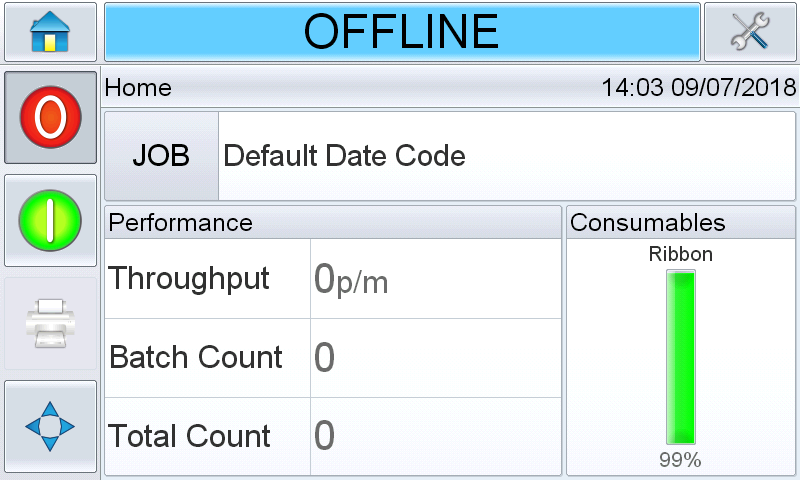The height and width of the screenshot is (480, 800).
Task: Tap the Total Count row label
Action: tap(190, 436)
